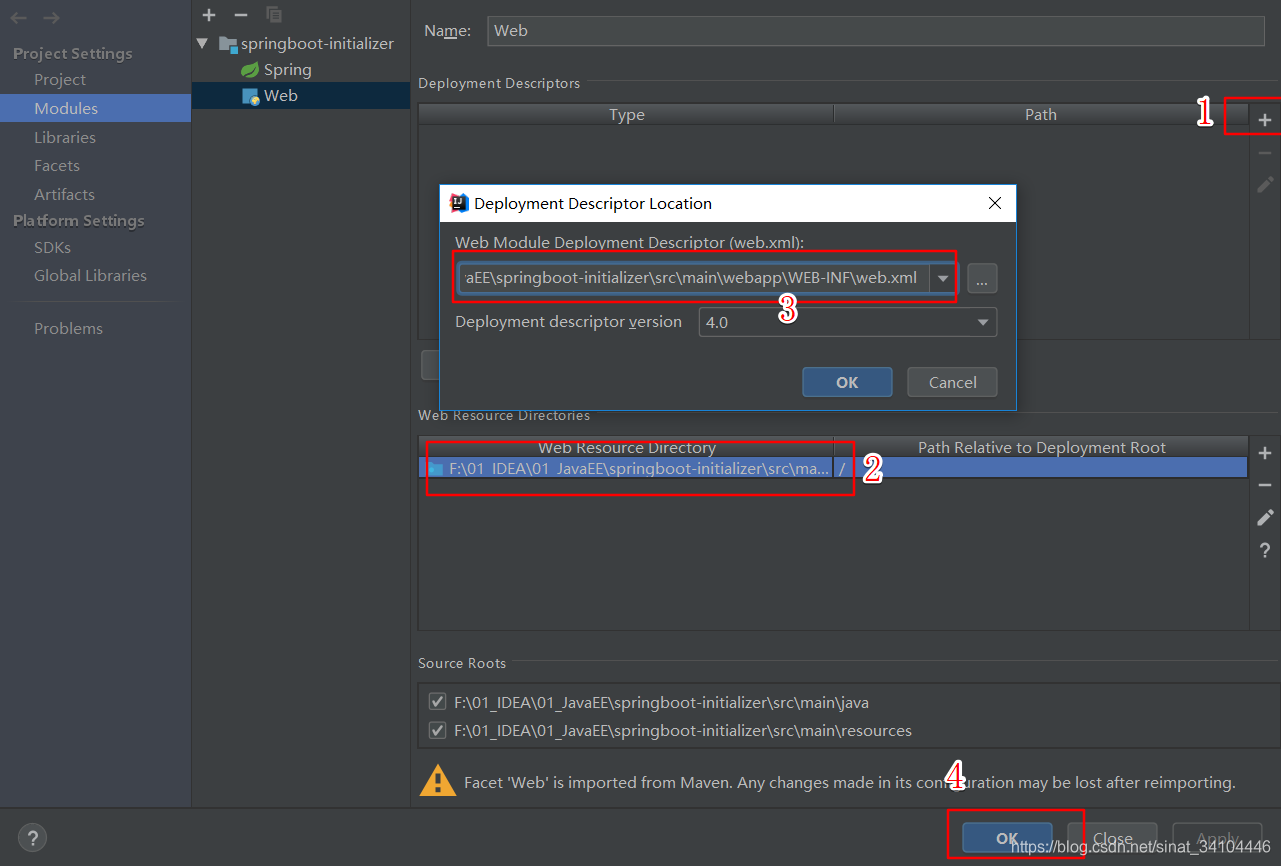This screenshot has height=866, width=1281.
Task: Click the help icon at bottom left
Action: 32,838
